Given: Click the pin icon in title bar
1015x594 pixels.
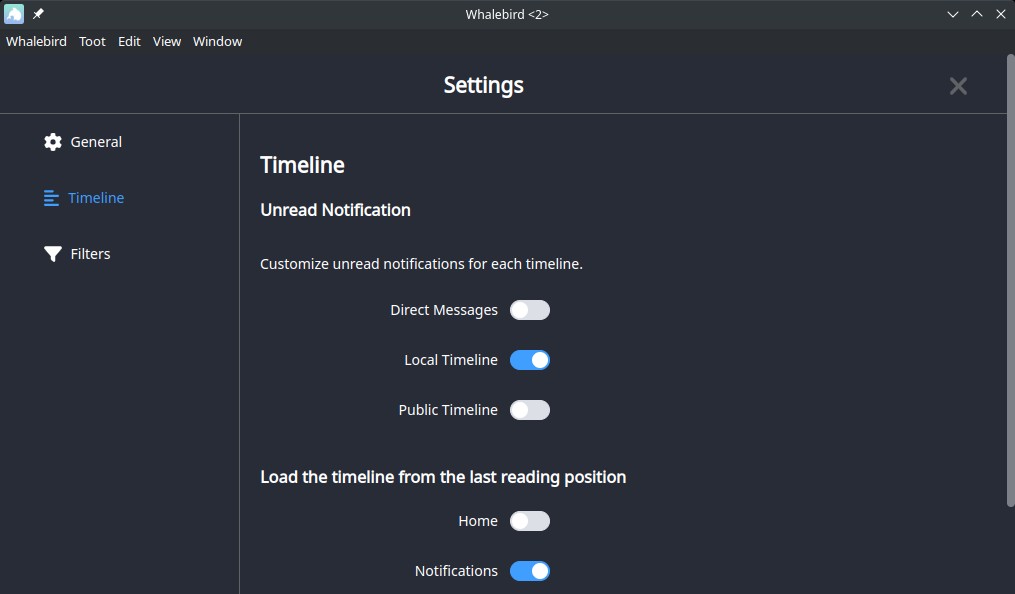Looking at the screenshot, I should pyautogui.click(x=38, y=14).
